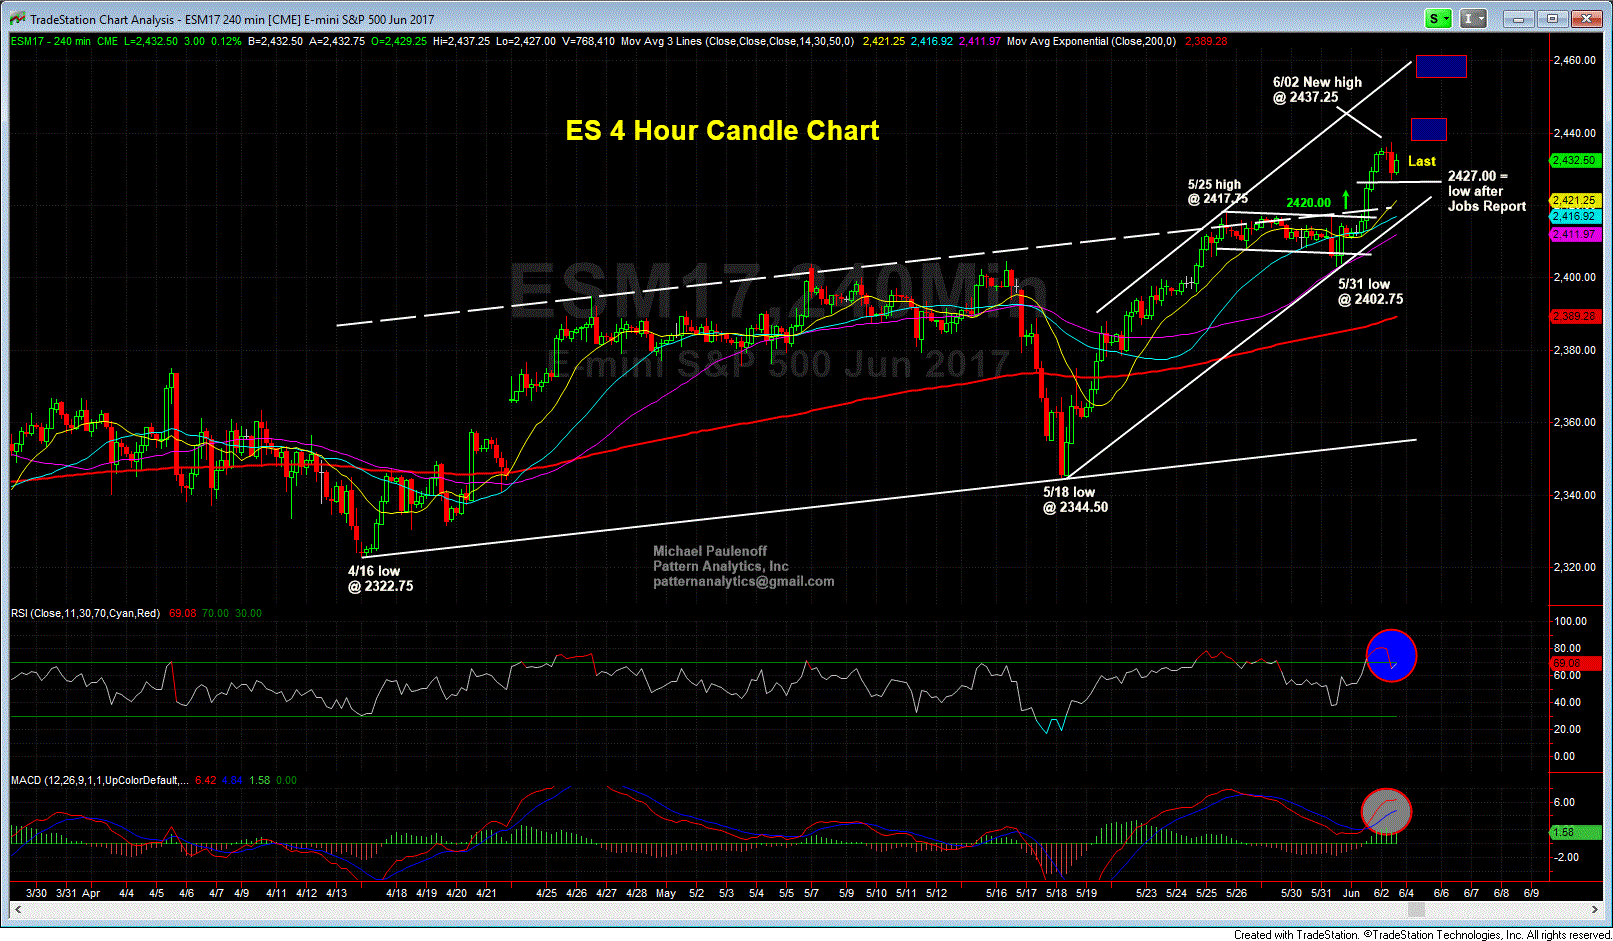Select the '2427.00 = low after Jobs Report' annotation
The image size is (1613, 941).
point(1487,191)
